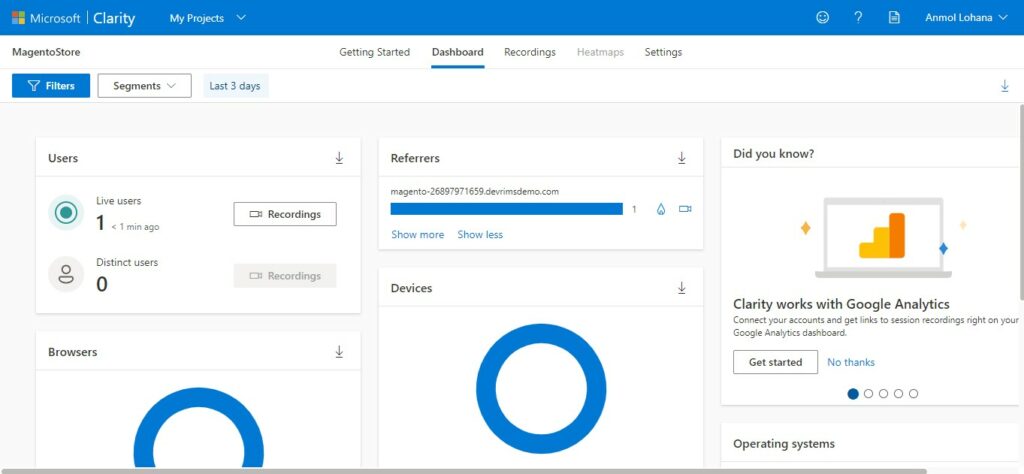Select the fifth carousel dot indicator
This screenshot has height=474, width=1024.
pyautogui.click(x=914, y=394)
